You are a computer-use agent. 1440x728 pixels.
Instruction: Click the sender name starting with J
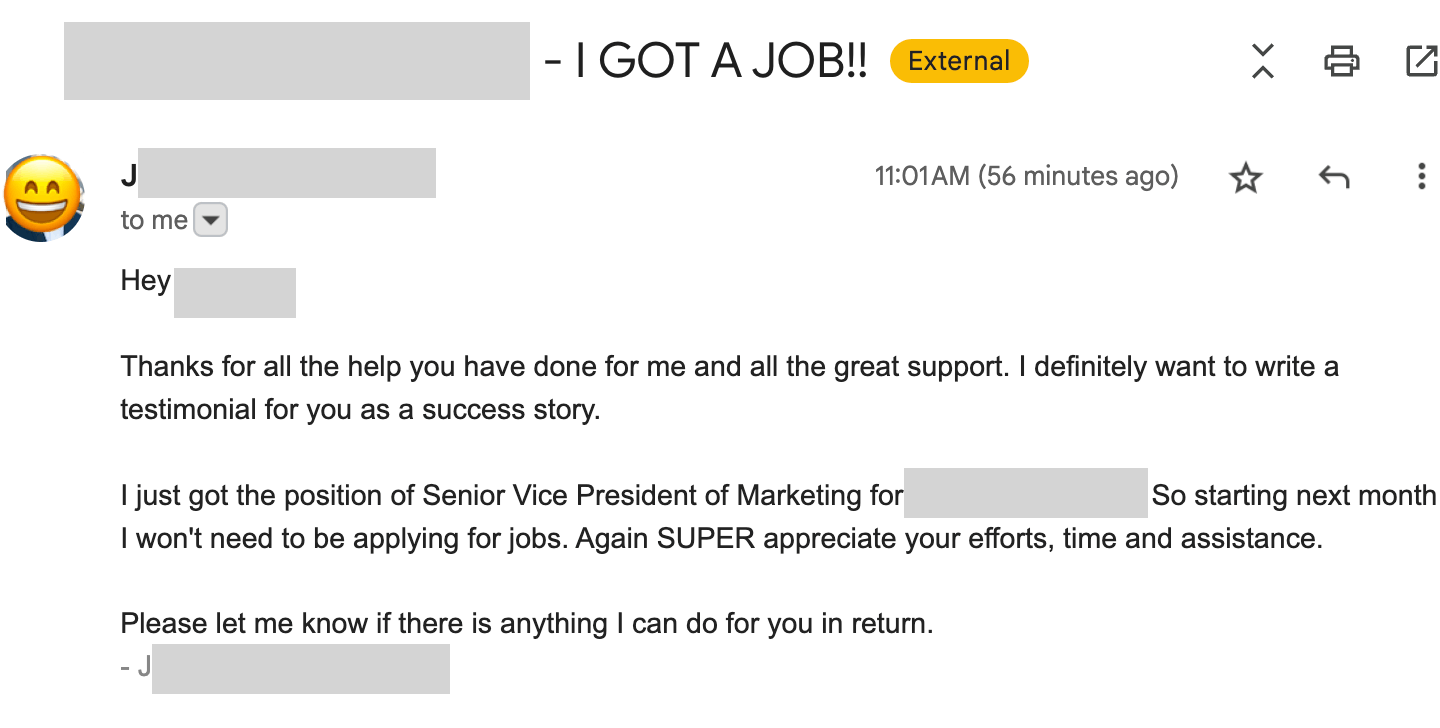pyautogui.click(x=129, y=176)
